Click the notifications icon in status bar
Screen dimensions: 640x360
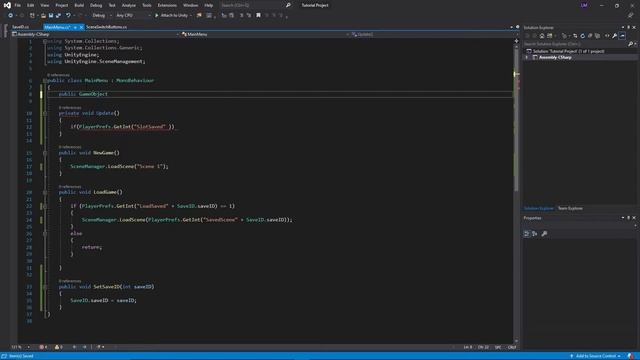point(631,356)
